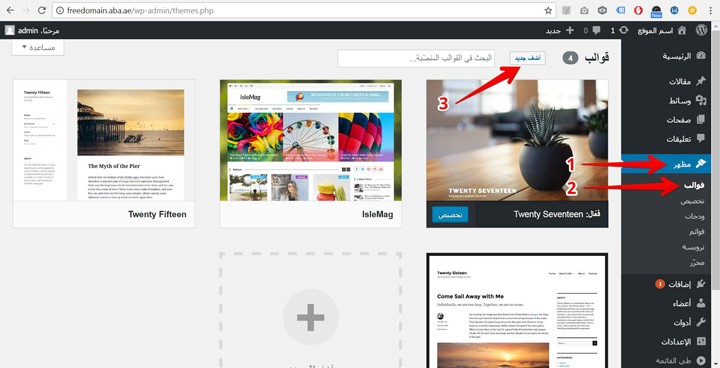Image resolution: width=720 pixels, height=368 pixels.
Task: Click the أضف جديد add new button
Action: 528,58
